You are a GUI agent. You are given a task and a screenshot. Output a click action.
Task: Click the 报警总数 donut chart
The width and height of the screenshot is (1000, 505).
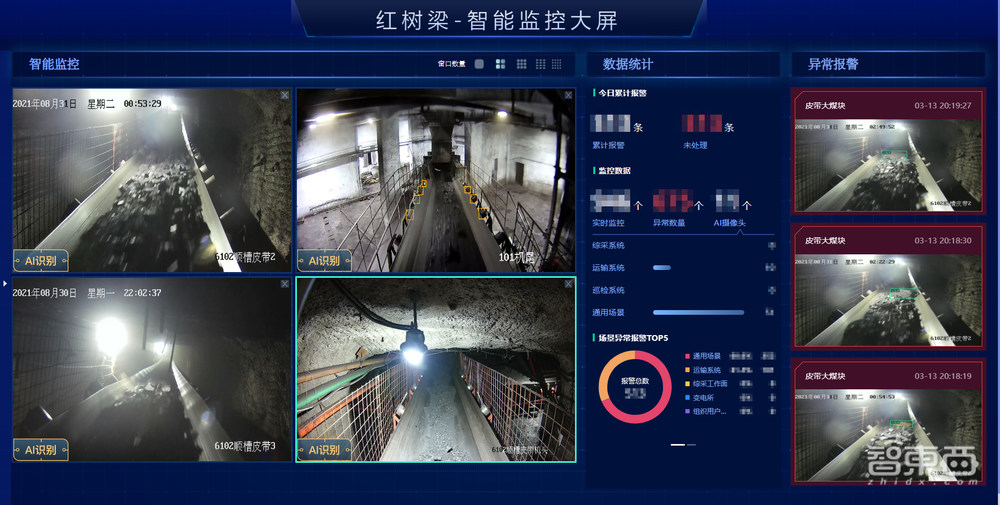[x=634, y=387]
